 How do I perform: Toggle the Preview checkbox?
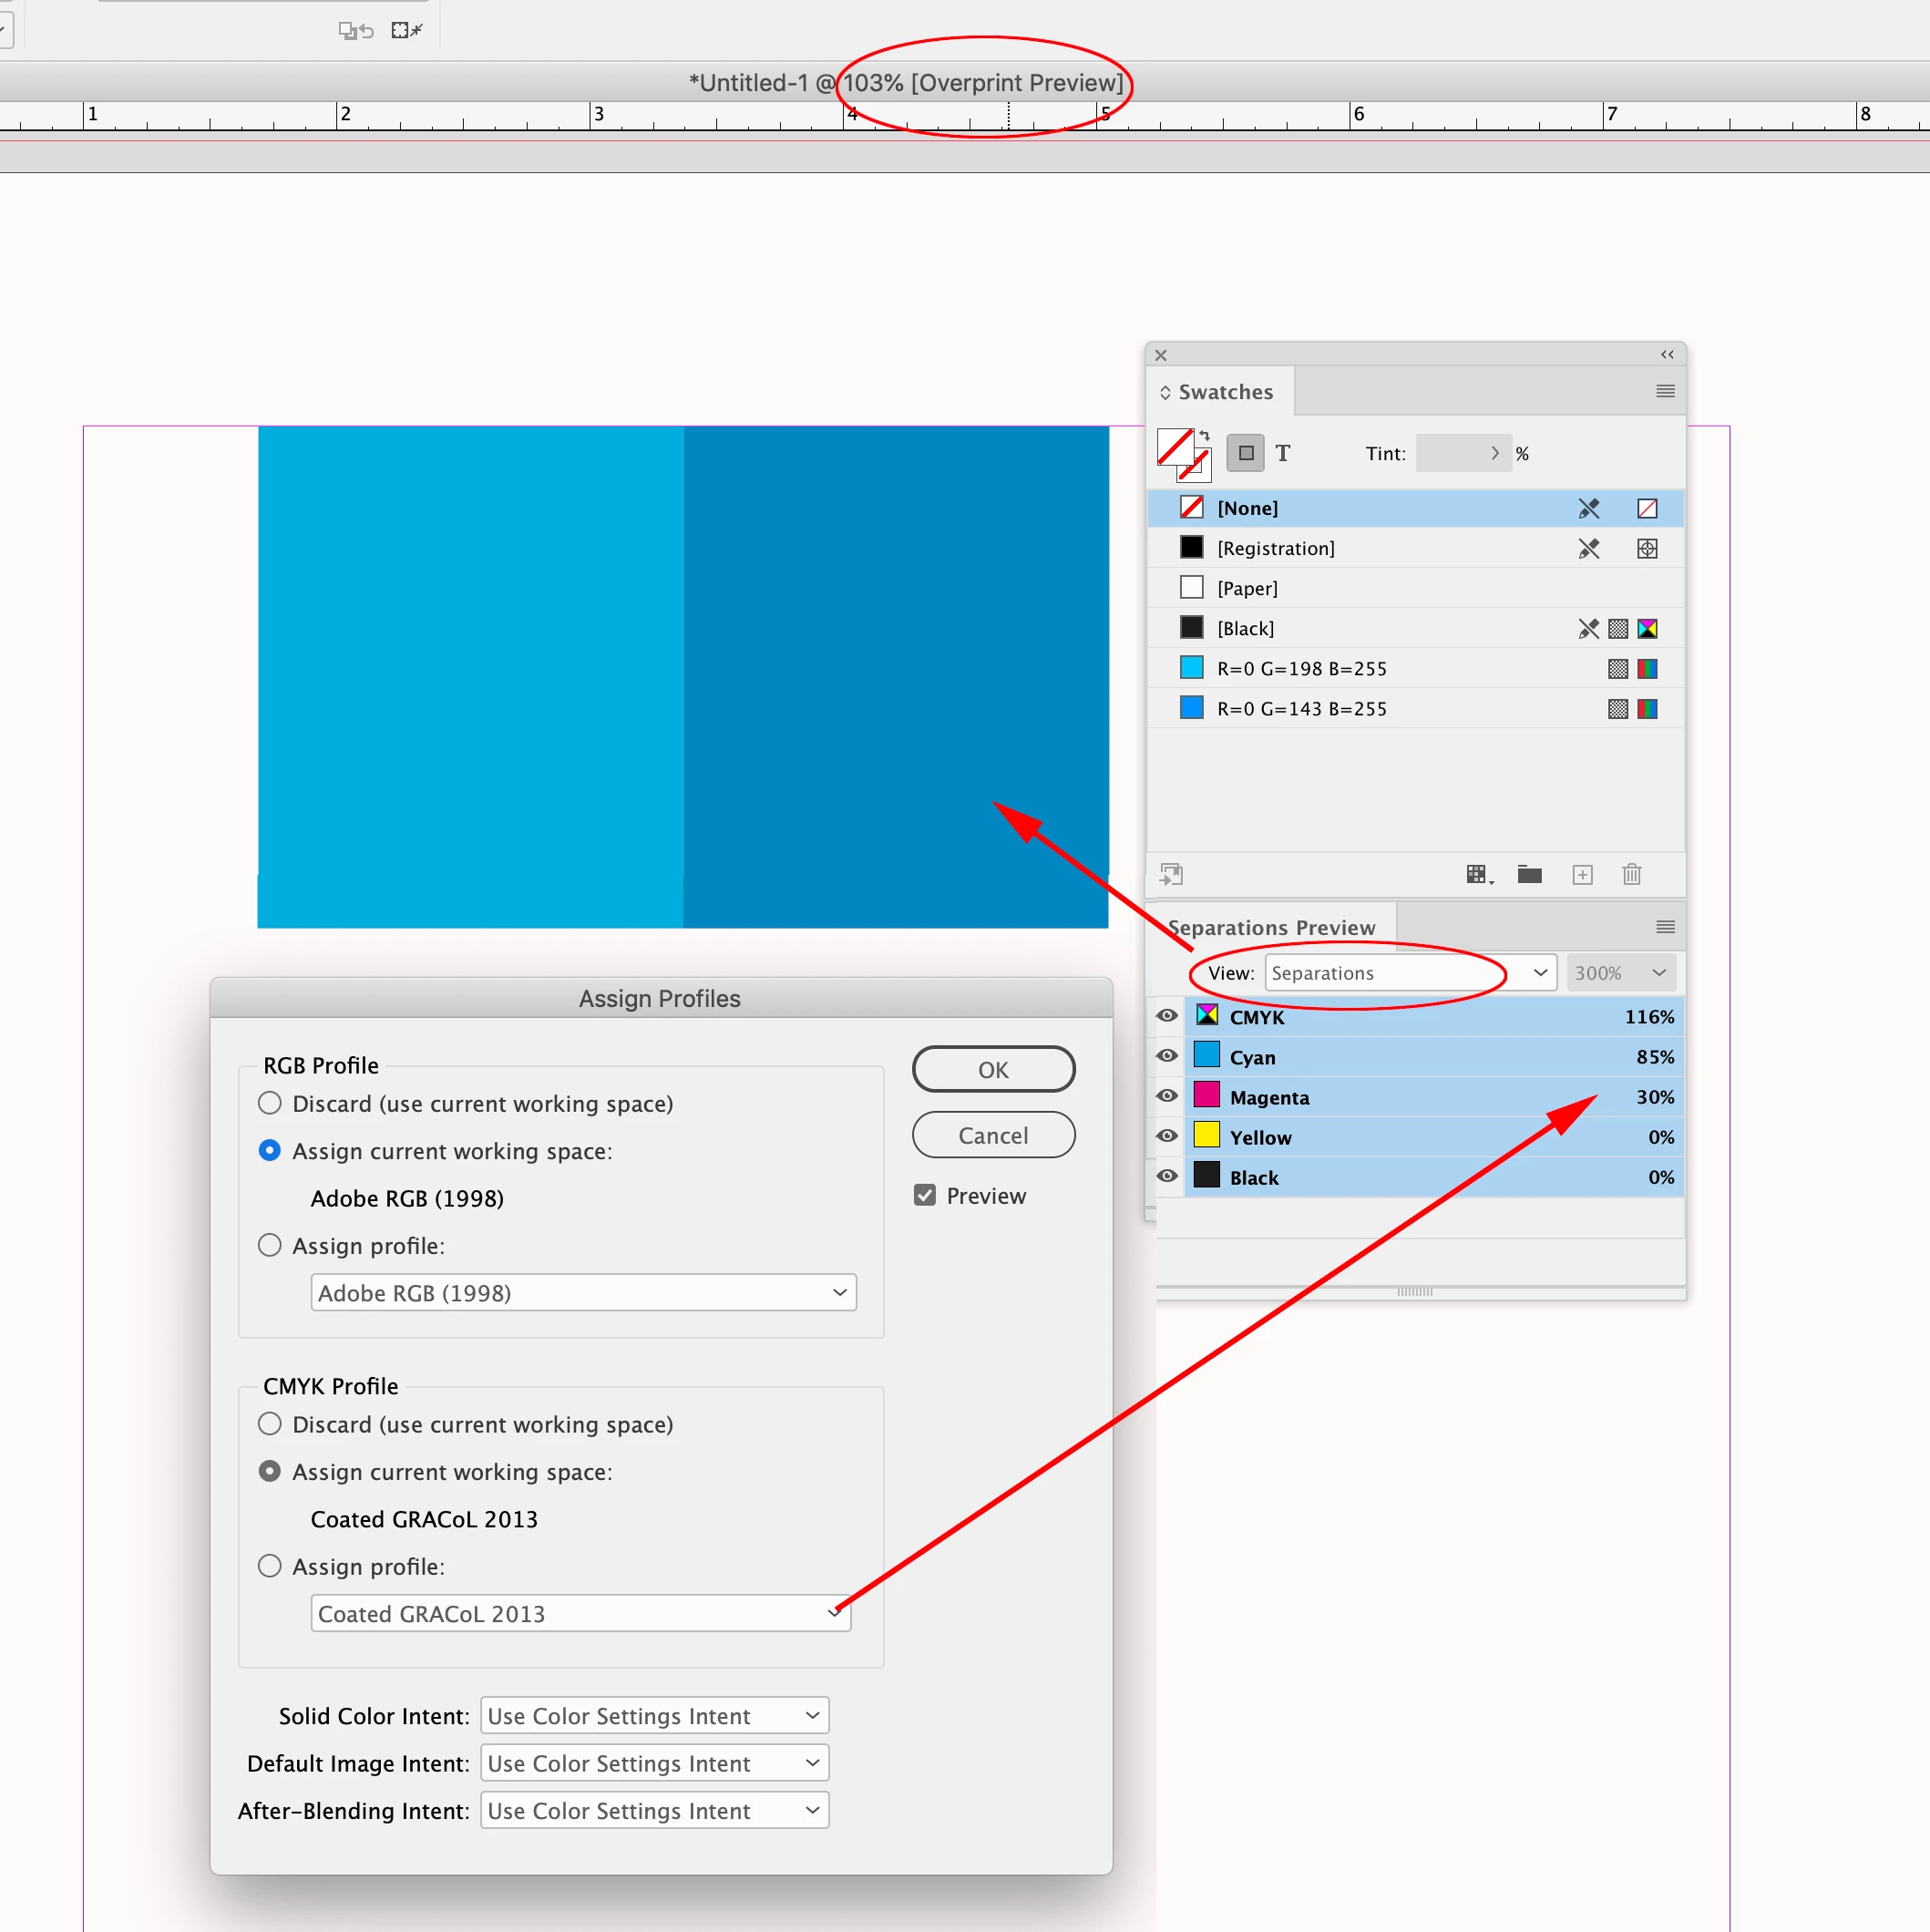(925, 1196)
